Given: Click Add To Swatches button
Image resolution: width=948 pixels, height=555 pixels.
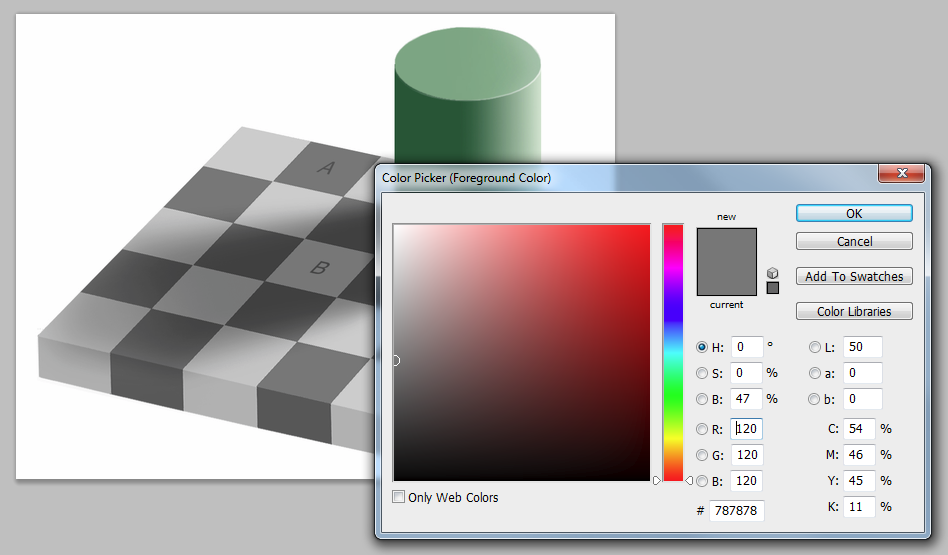Looking at the screenshot, I should pyautogui.click(x=854, y=276).
